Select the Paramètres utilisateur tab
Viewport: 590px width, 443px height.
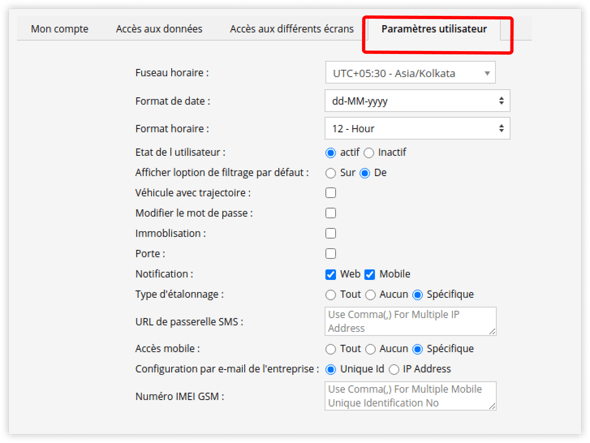(434, 29)
